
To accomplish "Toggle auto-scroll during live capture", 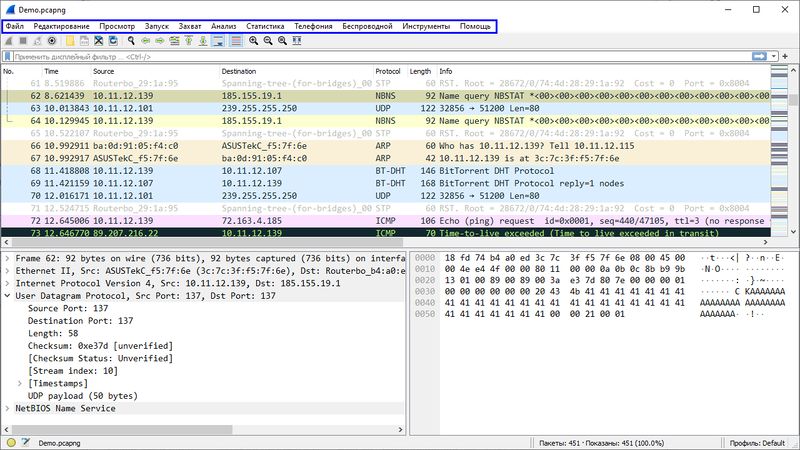I will click(218, 41).
